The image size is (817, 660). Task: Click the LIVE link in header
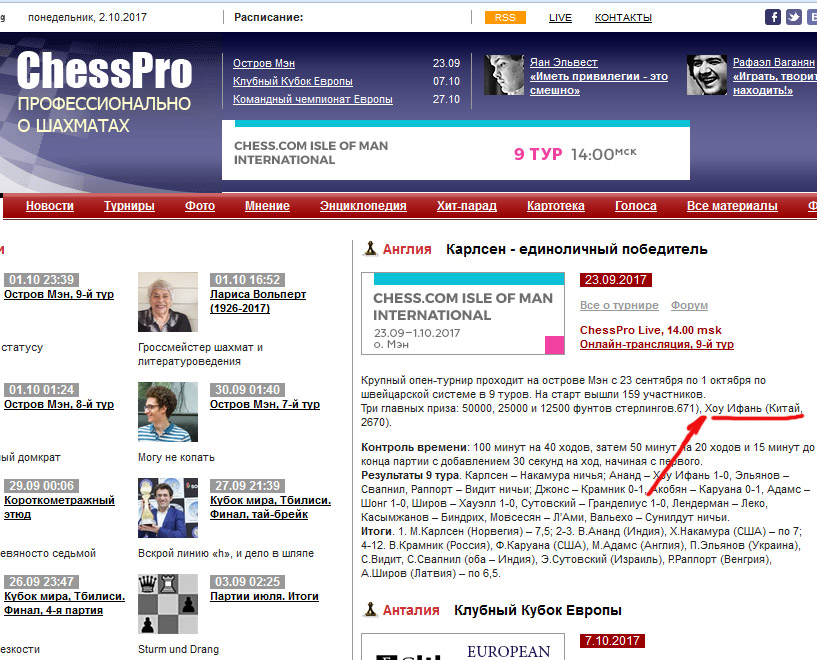pyautogui.click(x=560, y=17)
